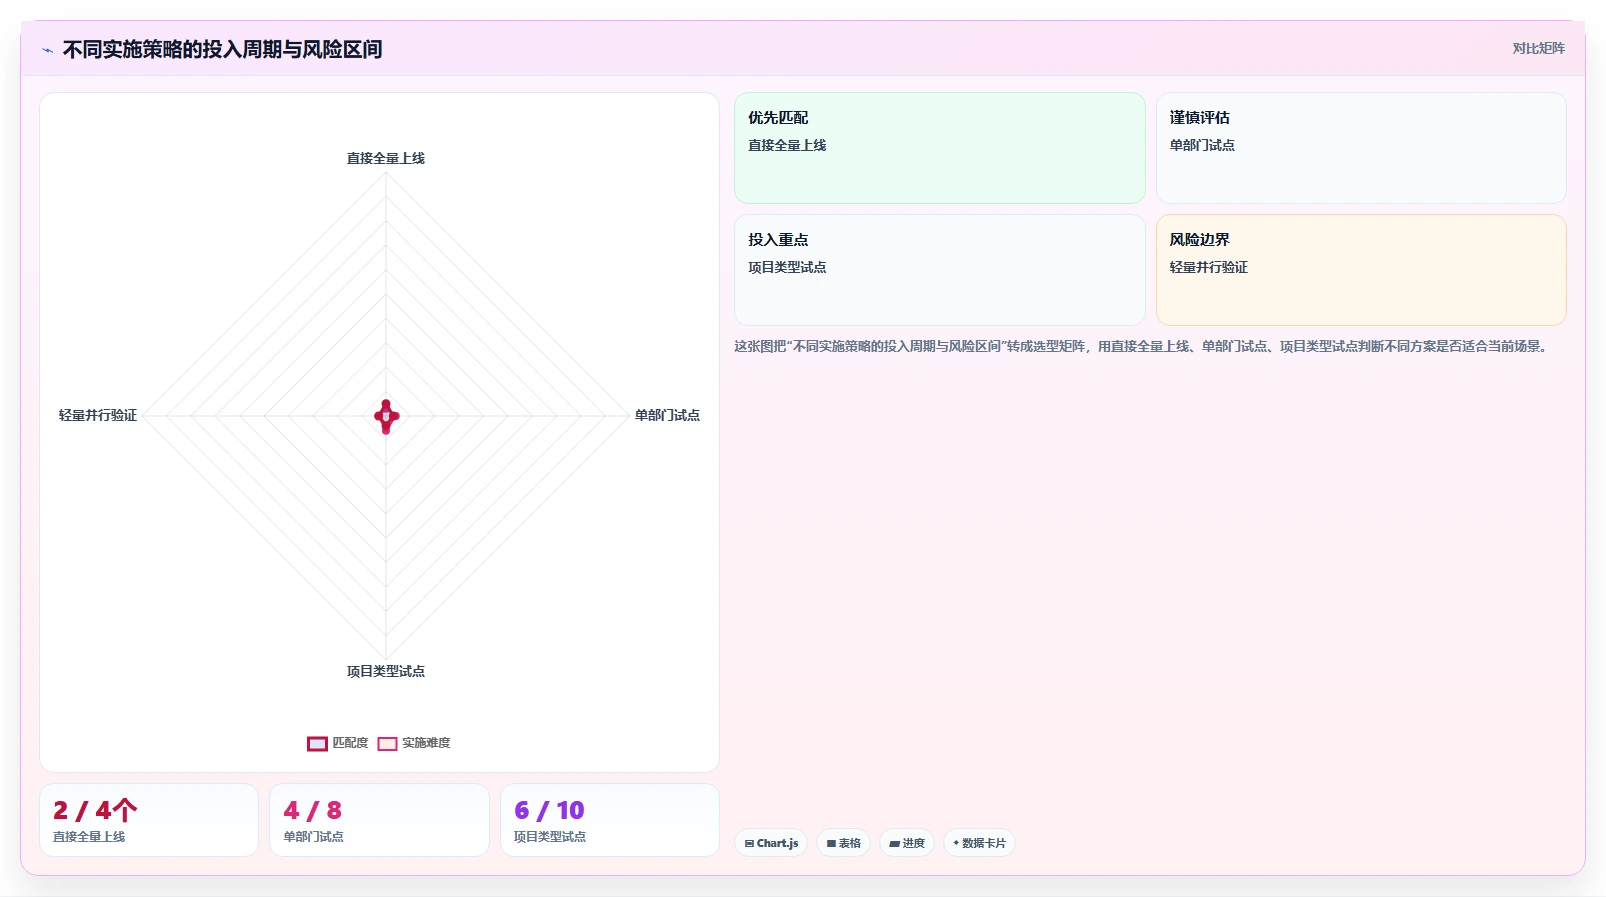Click the 6 / 10 stat card
The height and width of the screenshot is (897, 1606).
[x=610, y=820]
